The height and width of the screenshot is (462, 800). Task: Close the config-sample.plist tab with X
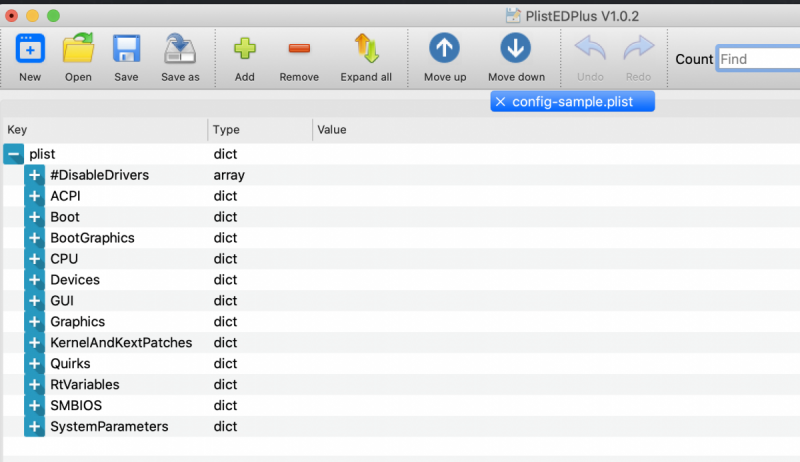click(x=501, y=101)
